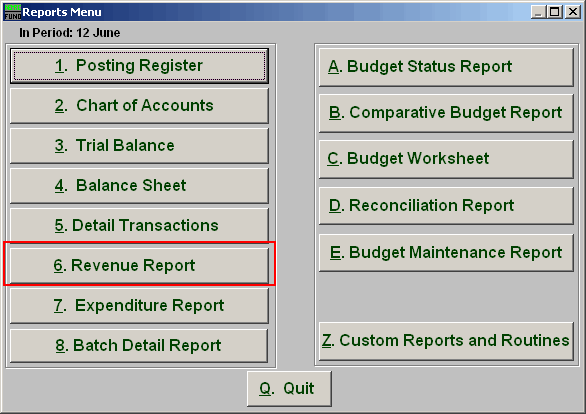Click the FUND application icon in title bar

click(x=12, y=12)
